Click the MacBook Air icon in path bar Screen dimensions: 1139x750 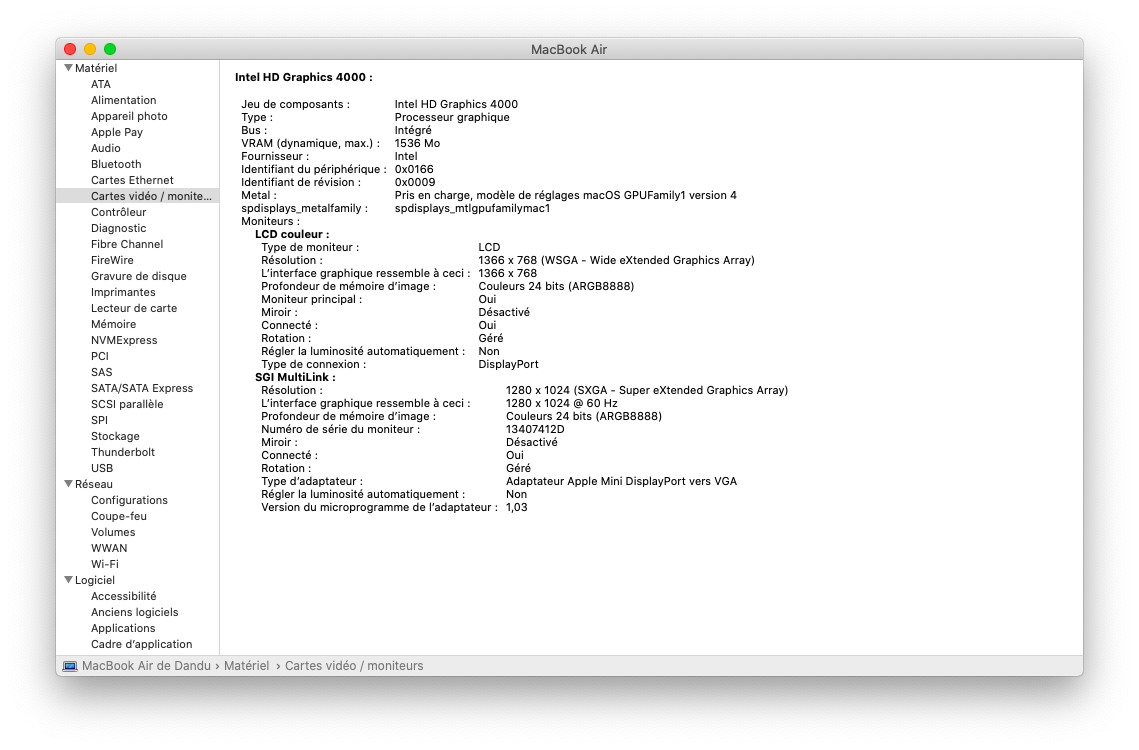click(x=70, y=666)
